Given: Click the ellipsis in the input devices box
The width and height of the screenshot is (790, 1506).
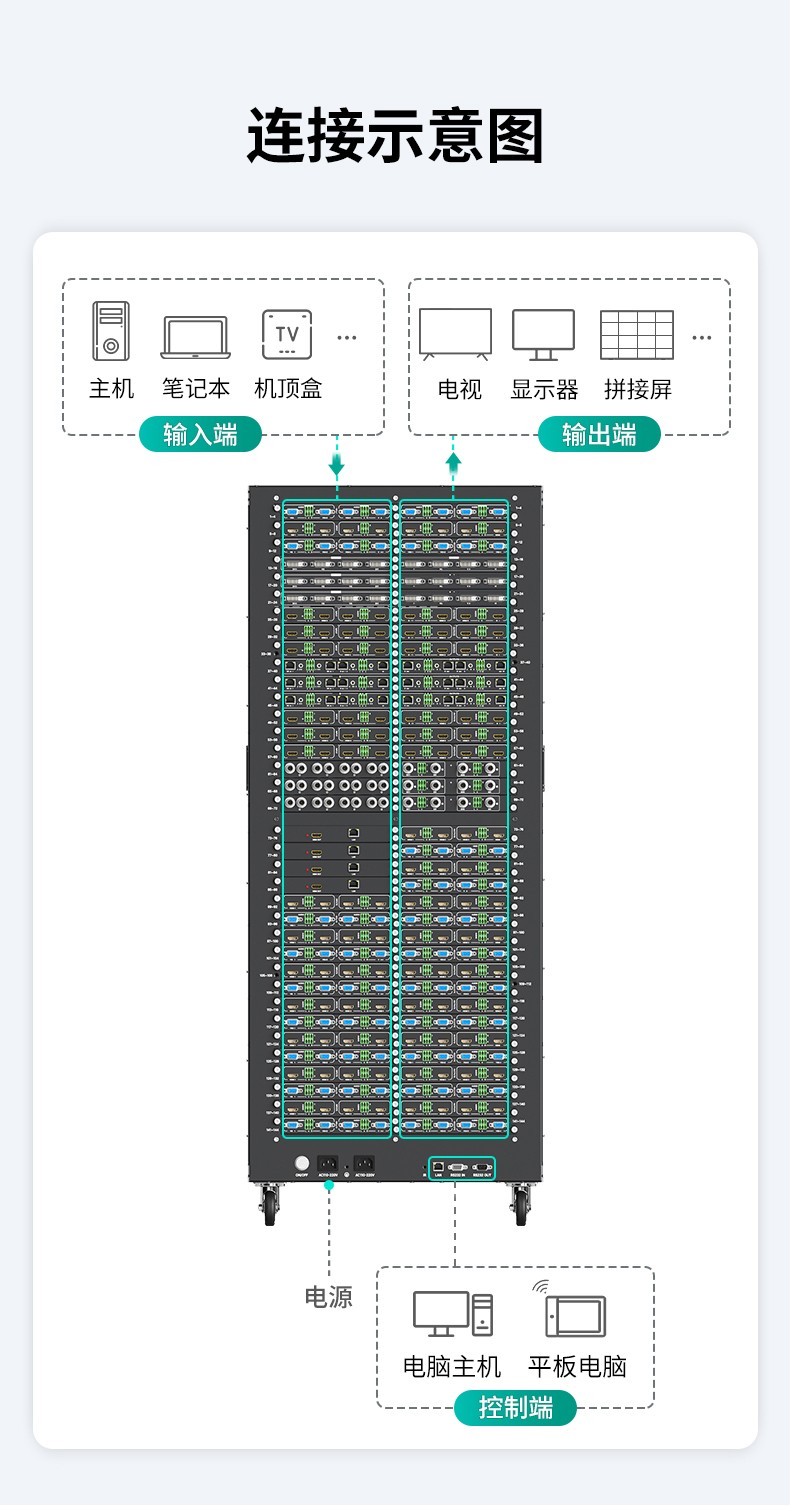Looking at the screenshot, I should point(347,338).
